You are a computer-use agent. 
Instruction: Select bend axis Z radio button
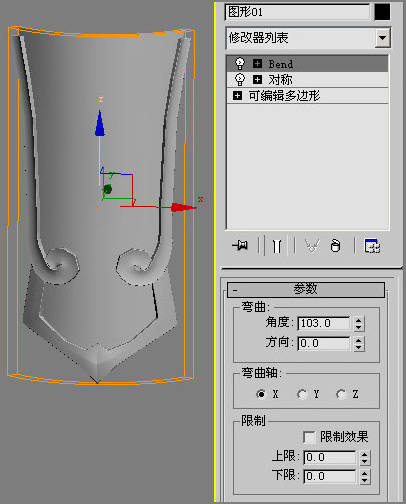click(x=341, y=394)
